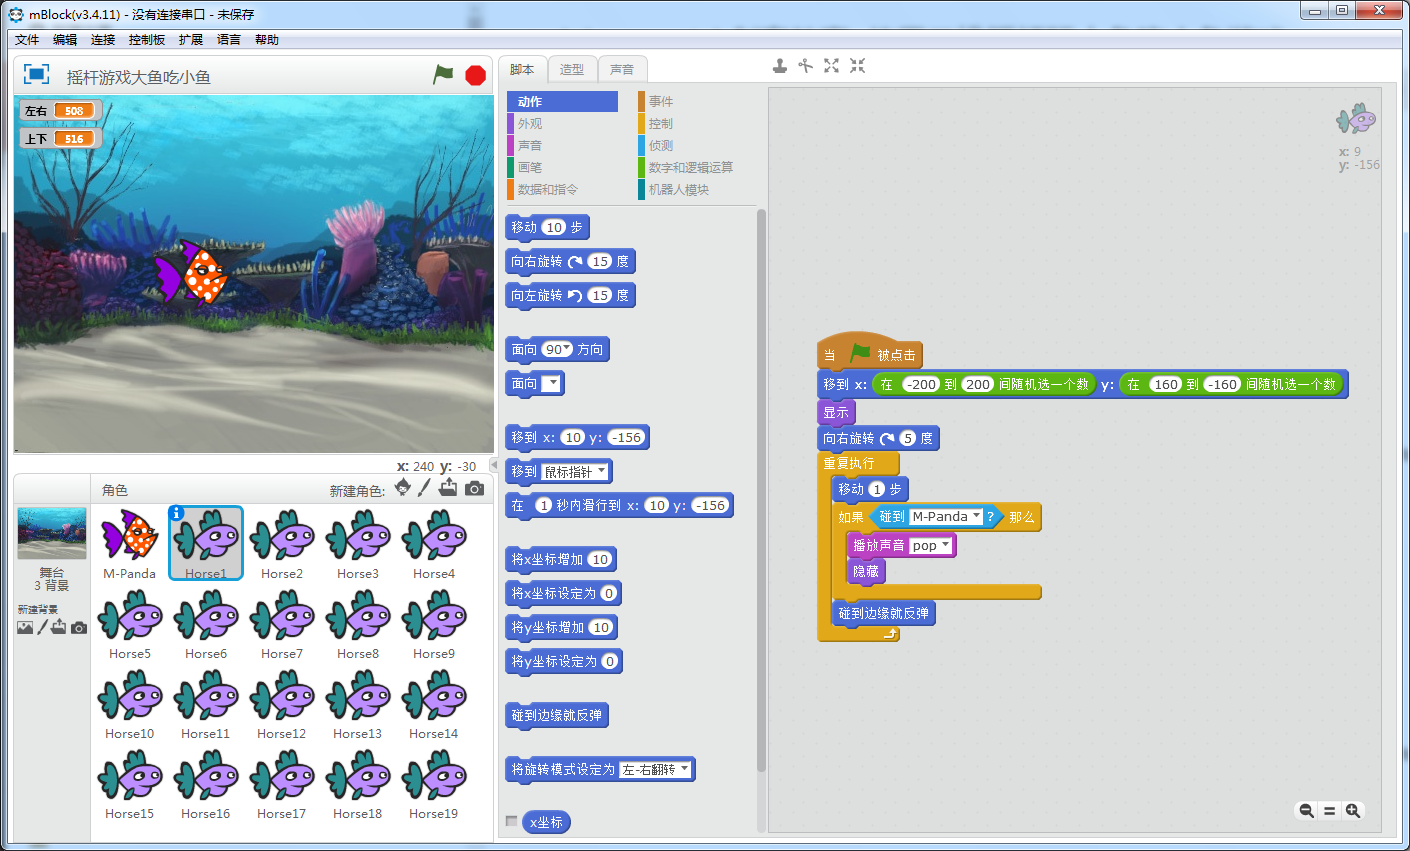Image resolution: width=1410 pixels, height=851 pixels.
Task: Switch to the 造型 tab
Action: tap(572, 69)
